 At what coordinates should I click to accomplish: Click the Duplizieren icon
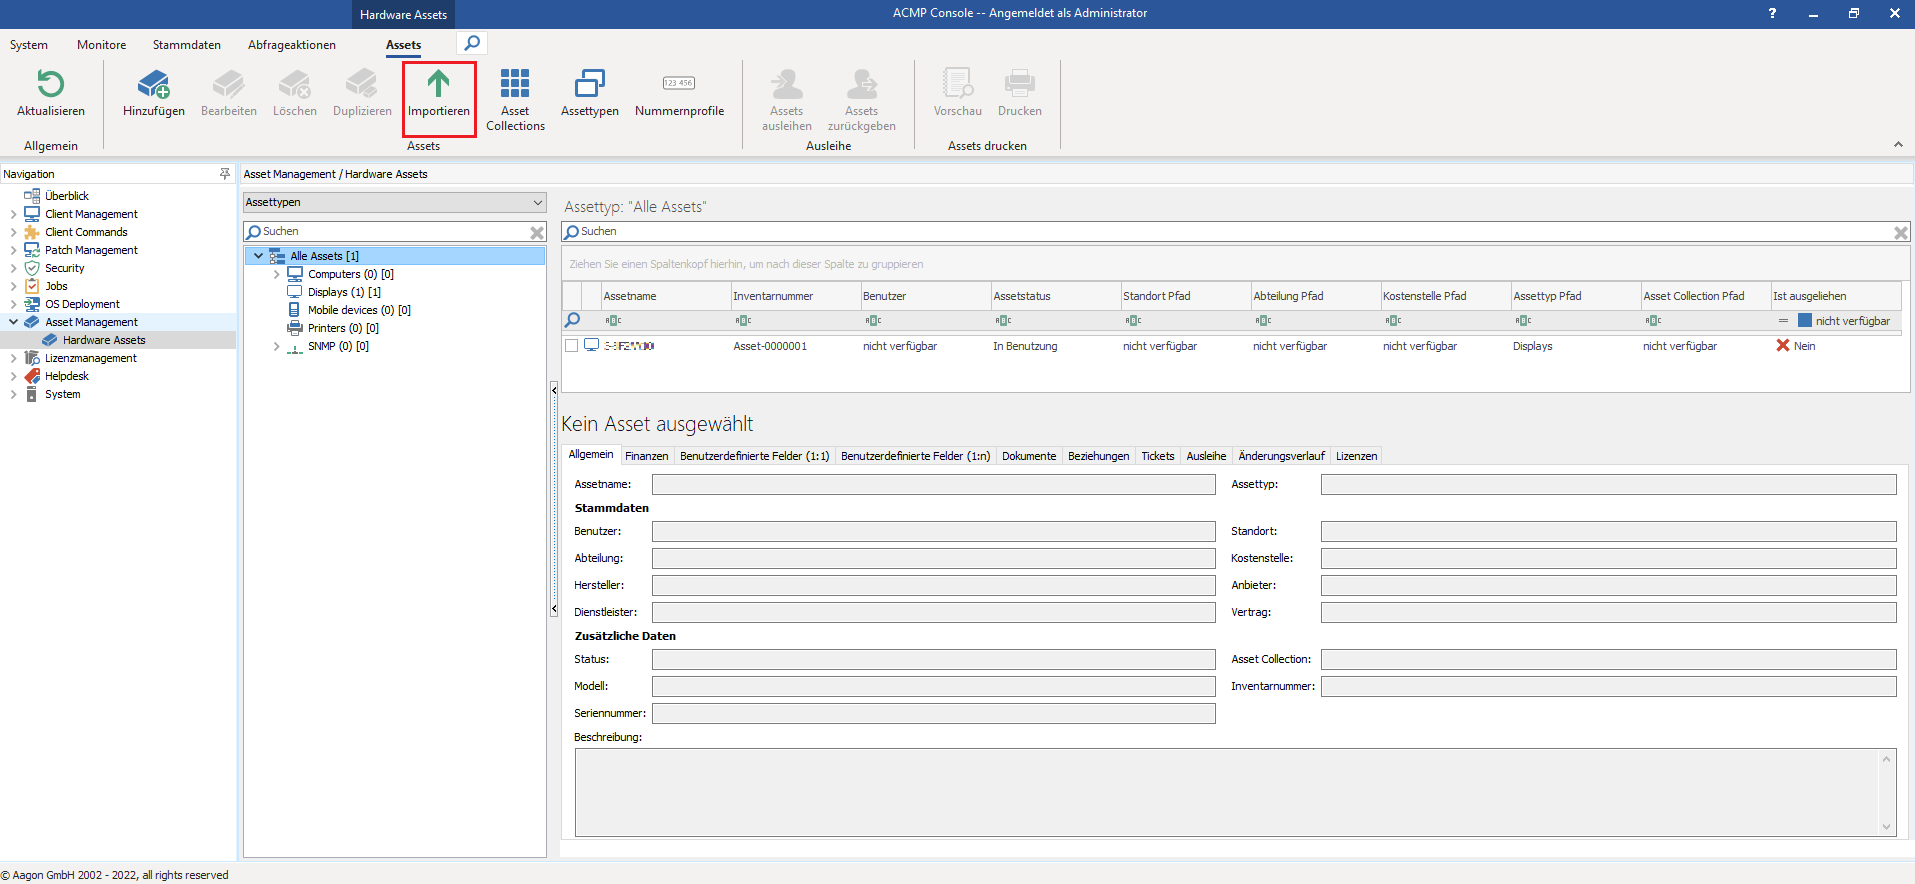(x=362, y=84)
